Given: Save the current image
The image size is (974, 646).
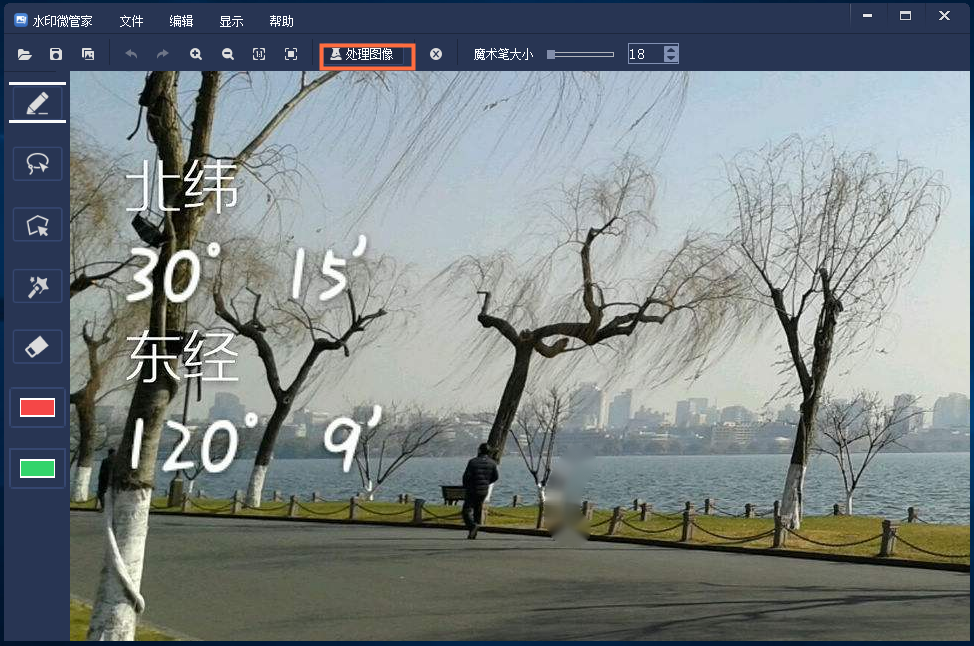Looking at the screenshot, I should pos(56,54).
